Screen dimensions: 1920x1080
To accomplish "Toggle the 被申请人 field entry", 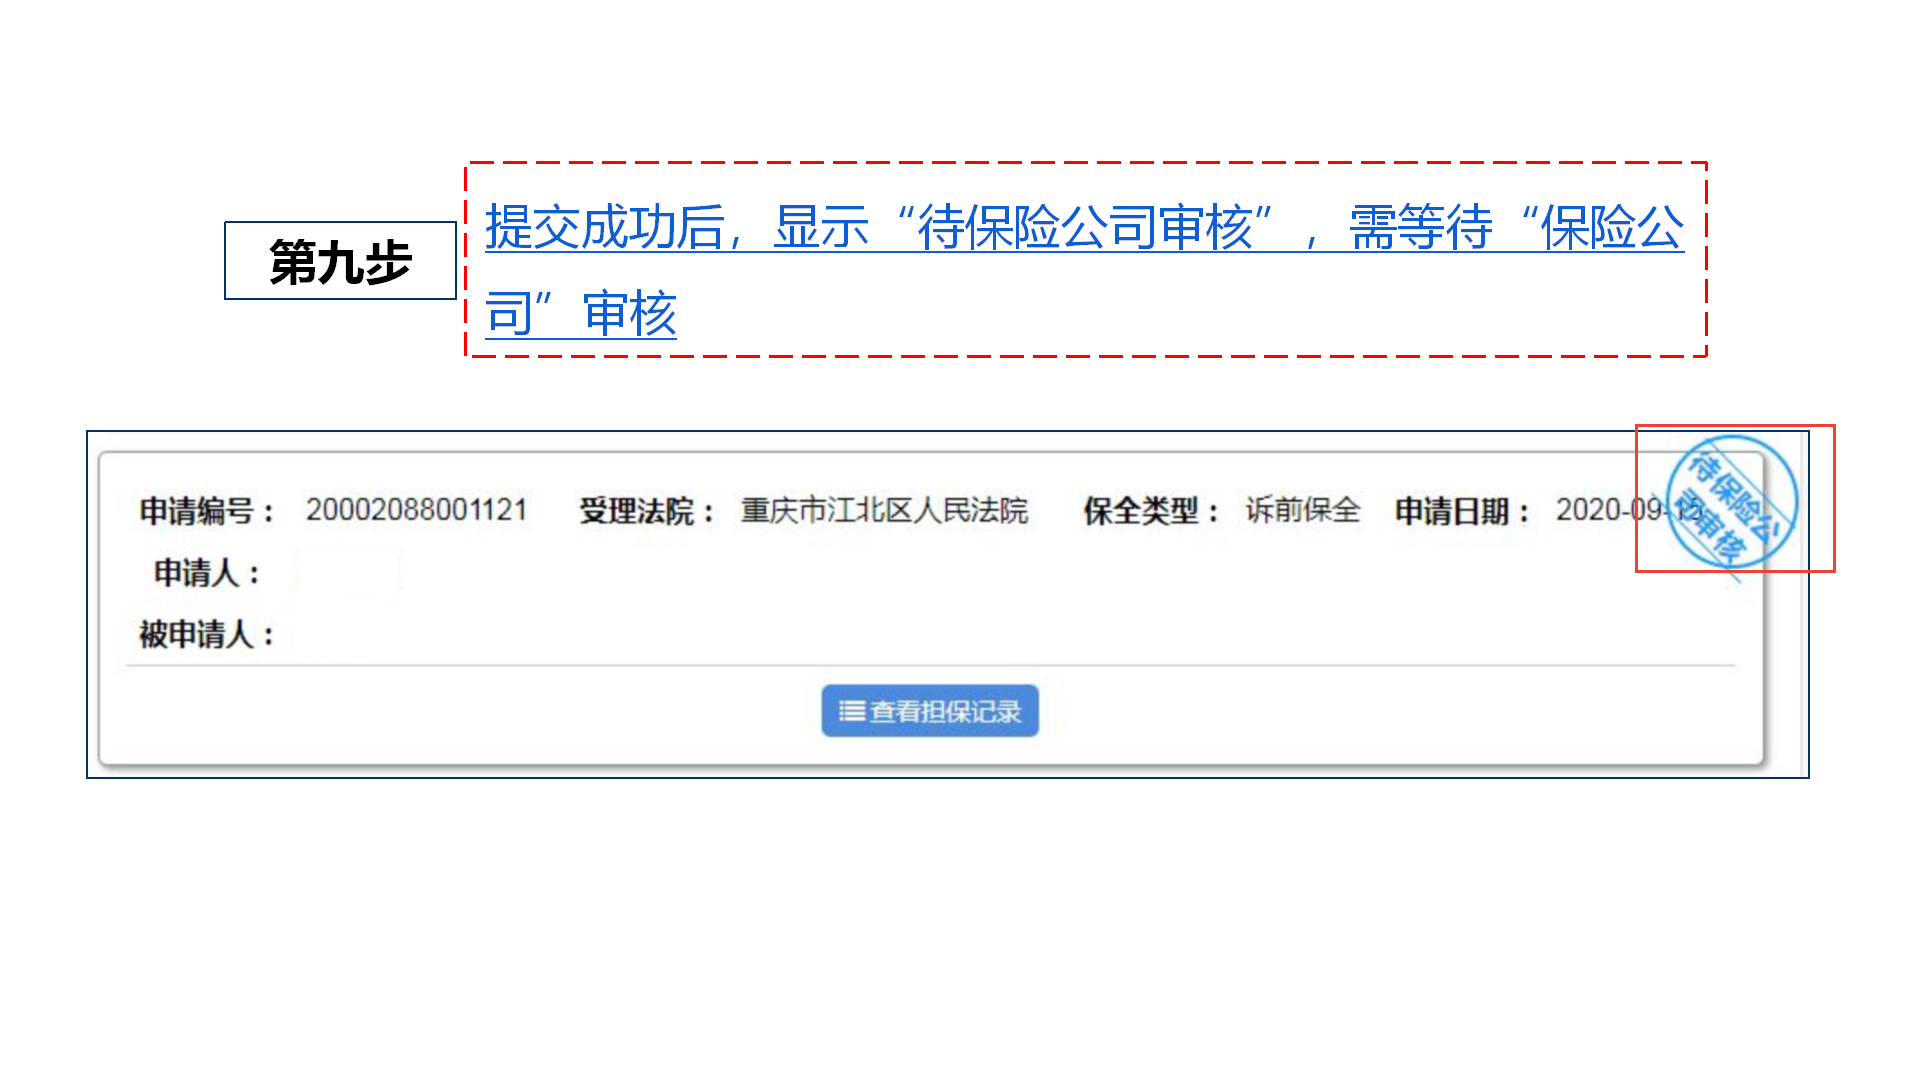I will tap(205, 634).
